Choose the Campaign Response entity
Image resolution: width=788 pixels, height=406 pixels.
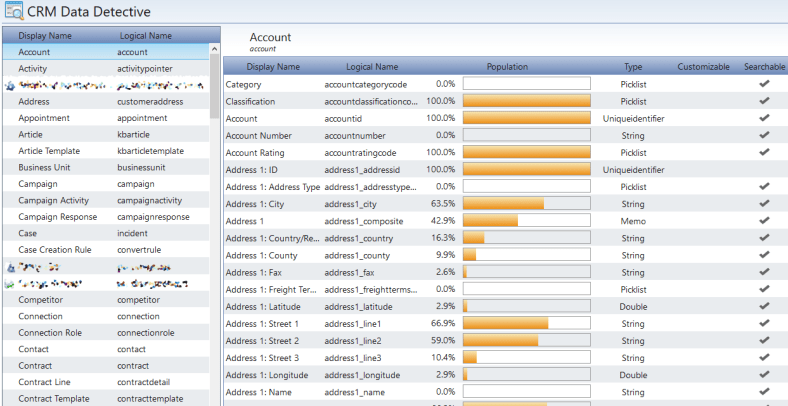(106, 217)
